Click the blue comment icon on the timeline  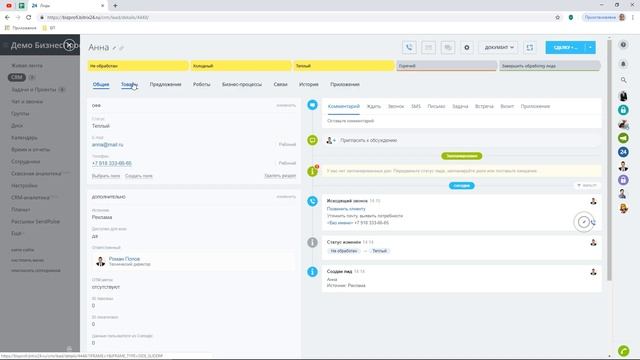click(x=312, y=105)
